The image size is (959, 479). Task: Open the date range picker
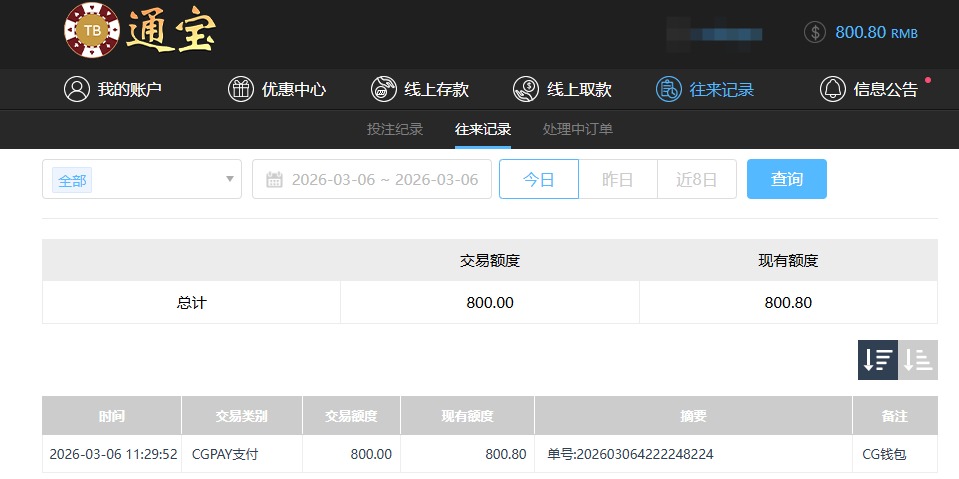pyautogui.click(x=384, y=180)
